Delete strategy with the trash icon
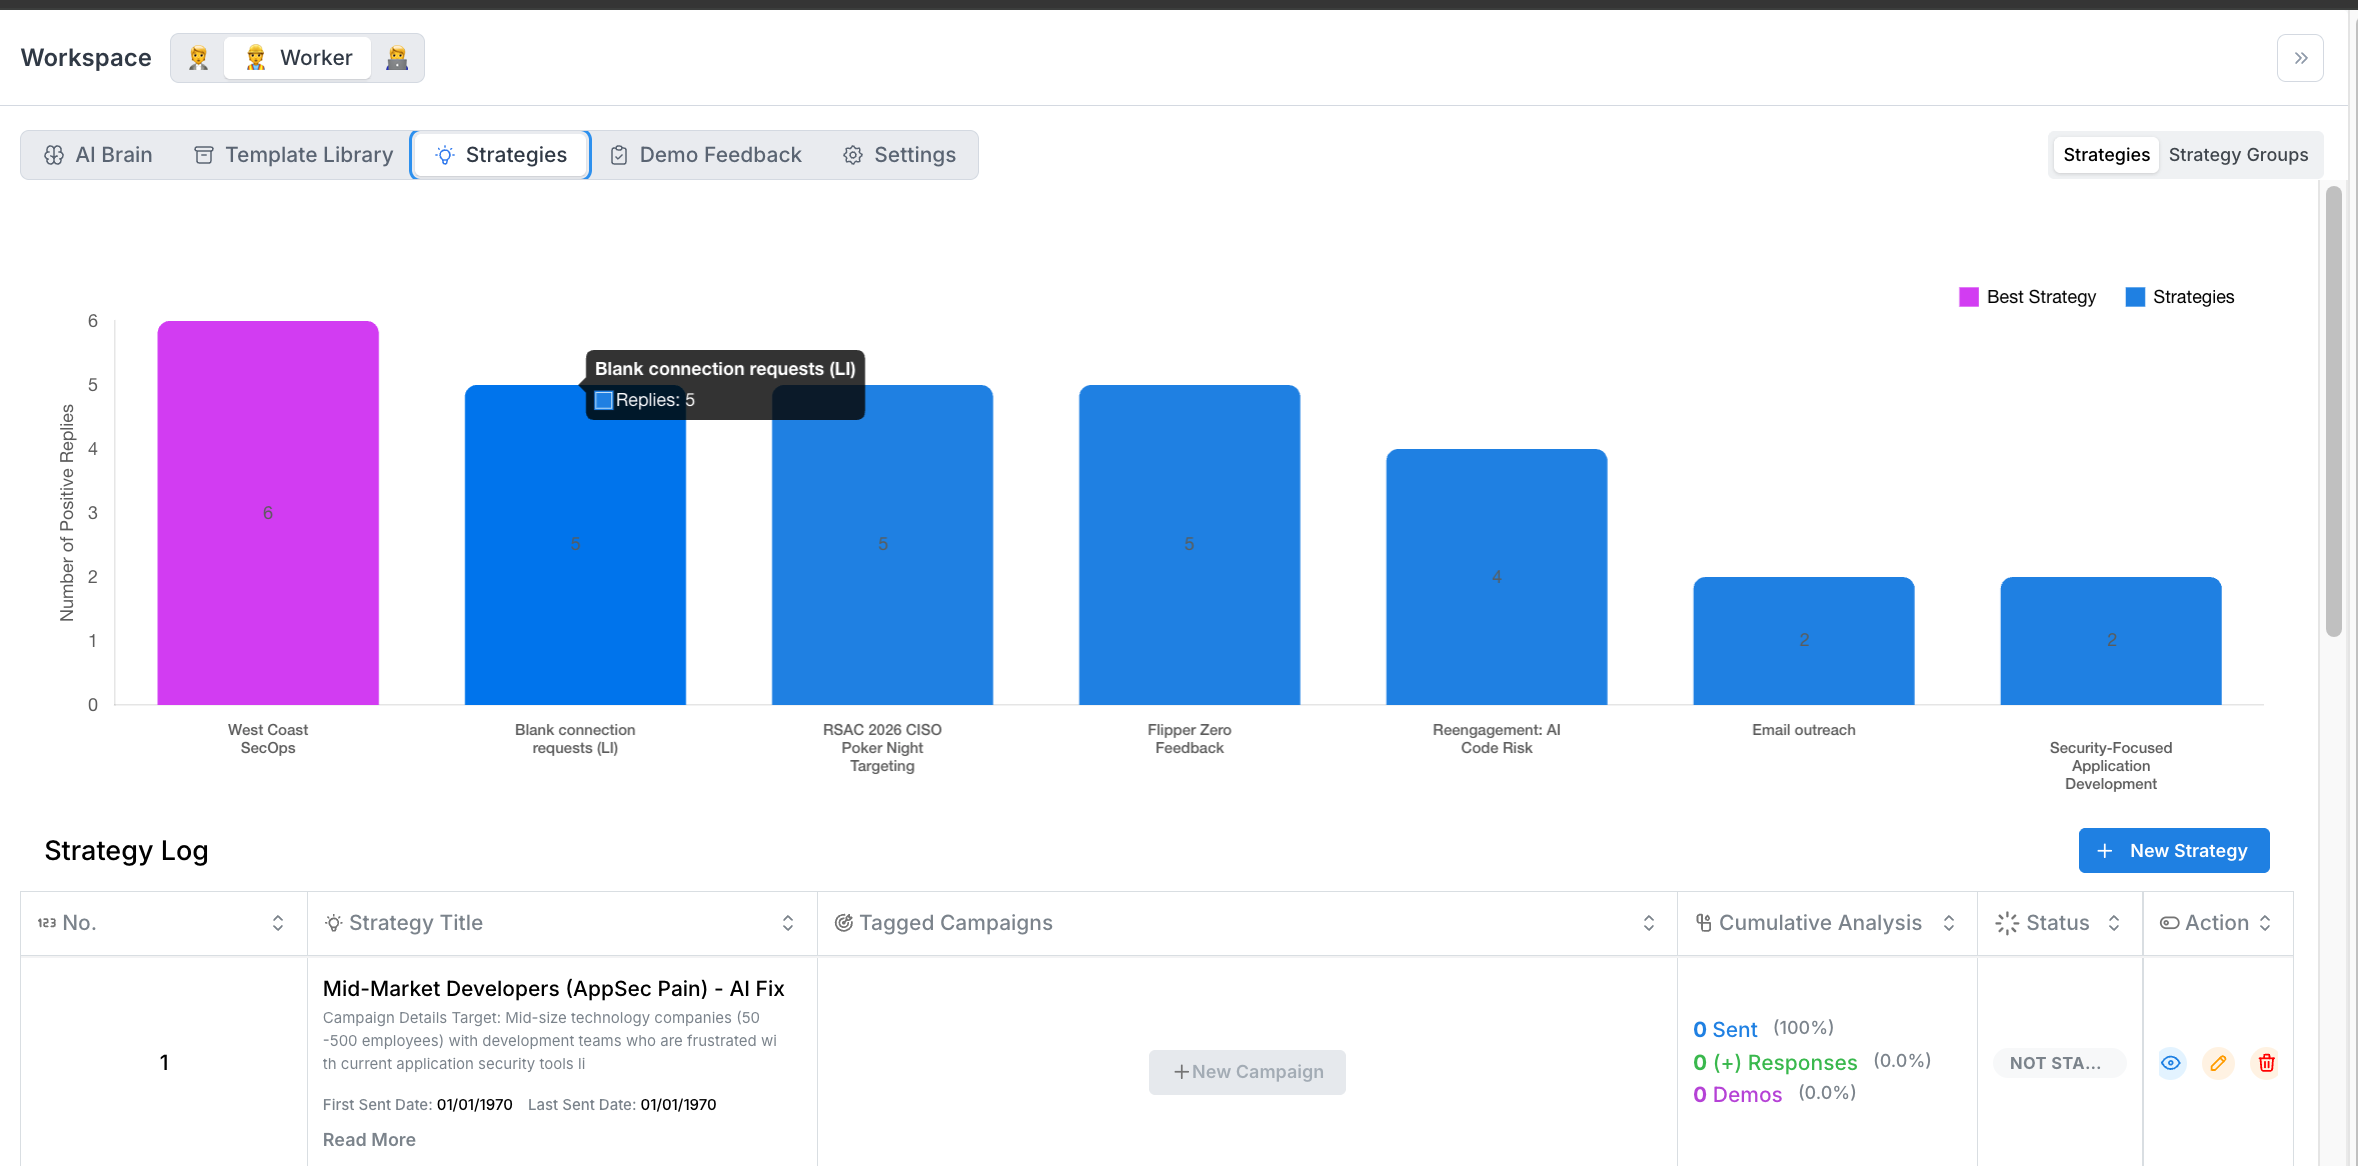This screenshot has width=2358, height=1166. (x=2266, y=1063)
